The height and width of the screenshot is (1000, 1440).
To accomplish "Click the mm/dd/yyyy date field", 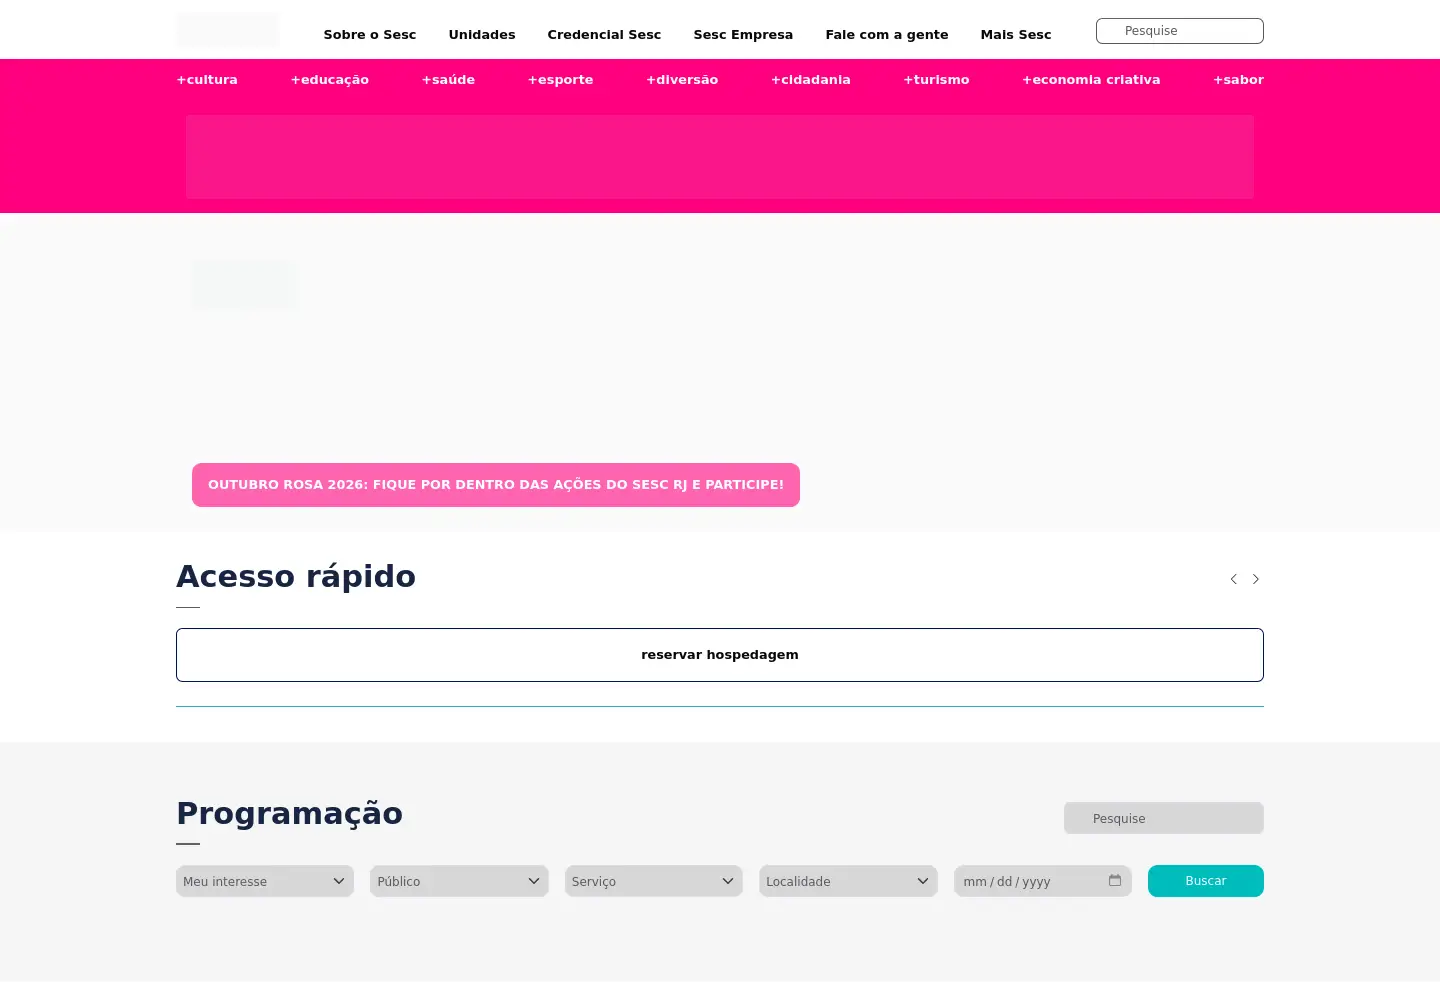I will (x=1043, y=881).
